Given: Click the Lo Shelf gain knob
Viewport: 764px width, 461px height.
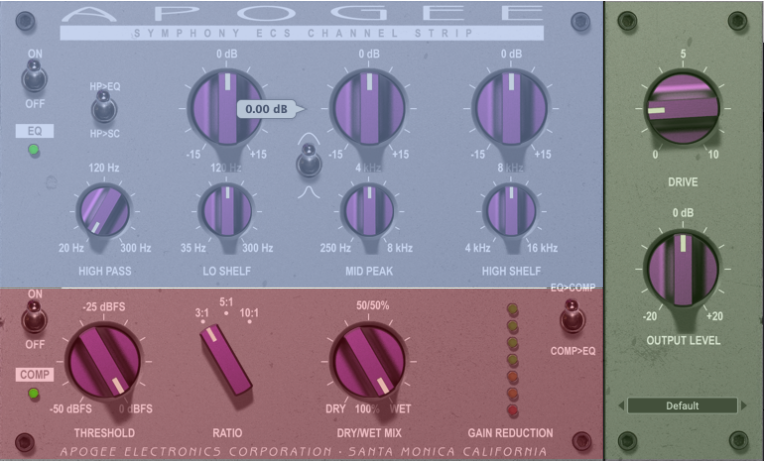Looking at the screenshot, I should [226, 103].
